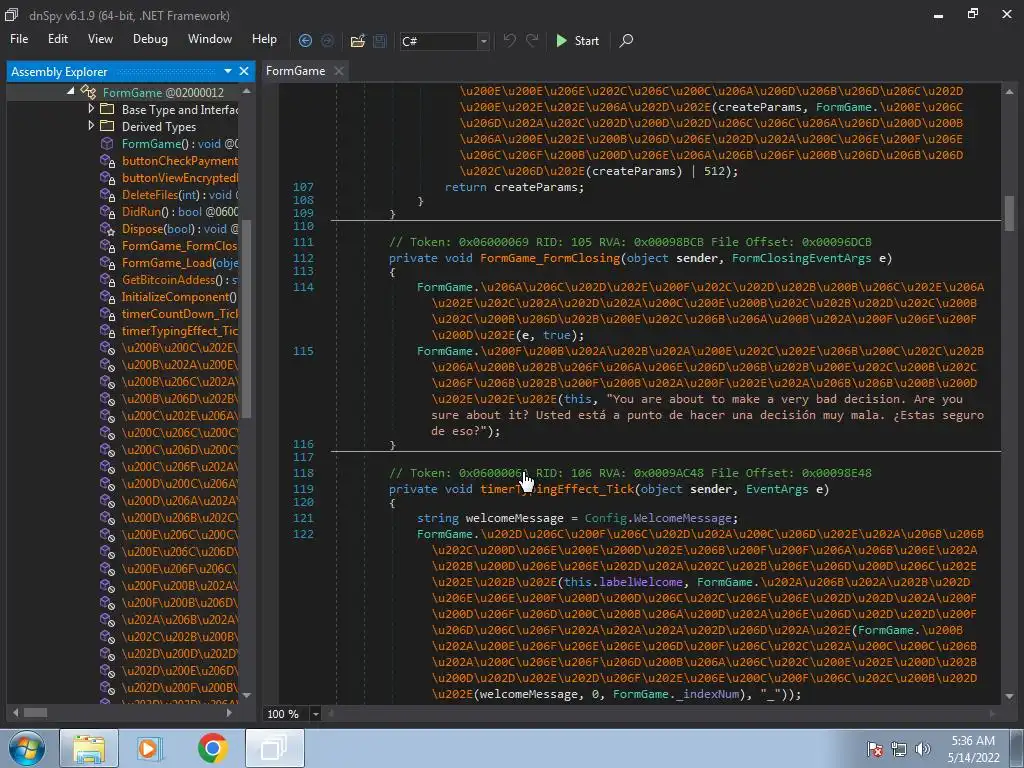Open the Window menu
This screenshot has width=1024, height=768.
point(210,39)
